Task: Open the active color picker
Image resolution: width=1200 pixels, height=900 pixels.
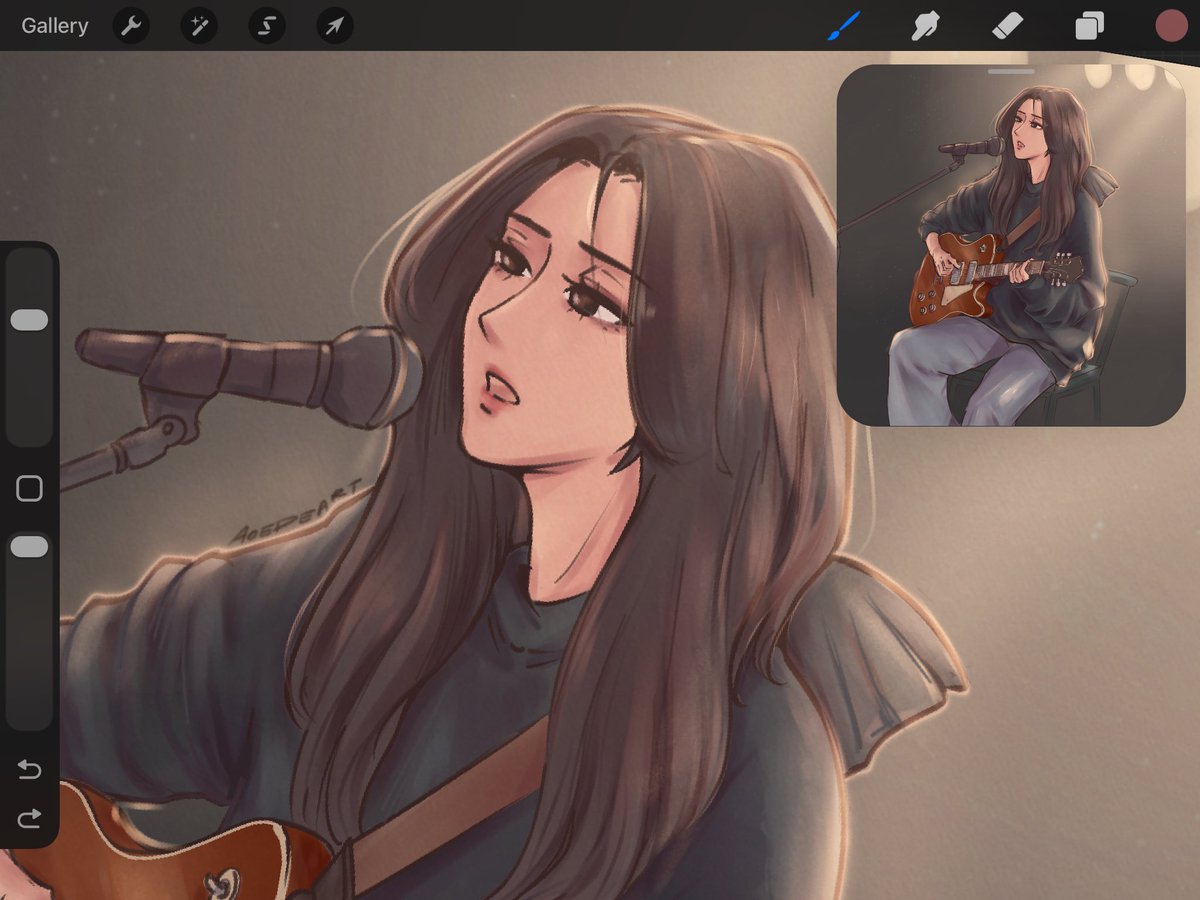Action: [x=1171, y=26]
